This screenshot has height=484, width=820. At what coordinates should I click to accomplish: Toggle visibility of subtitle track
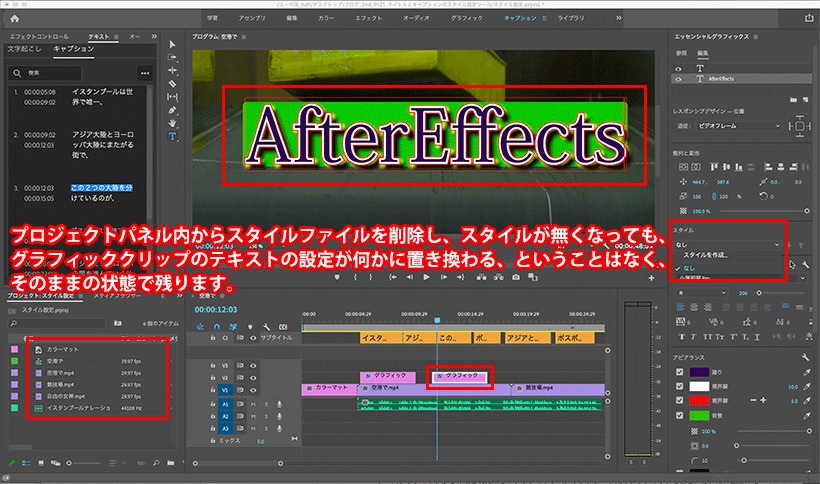pyautogui.click(x=253, y=338)
